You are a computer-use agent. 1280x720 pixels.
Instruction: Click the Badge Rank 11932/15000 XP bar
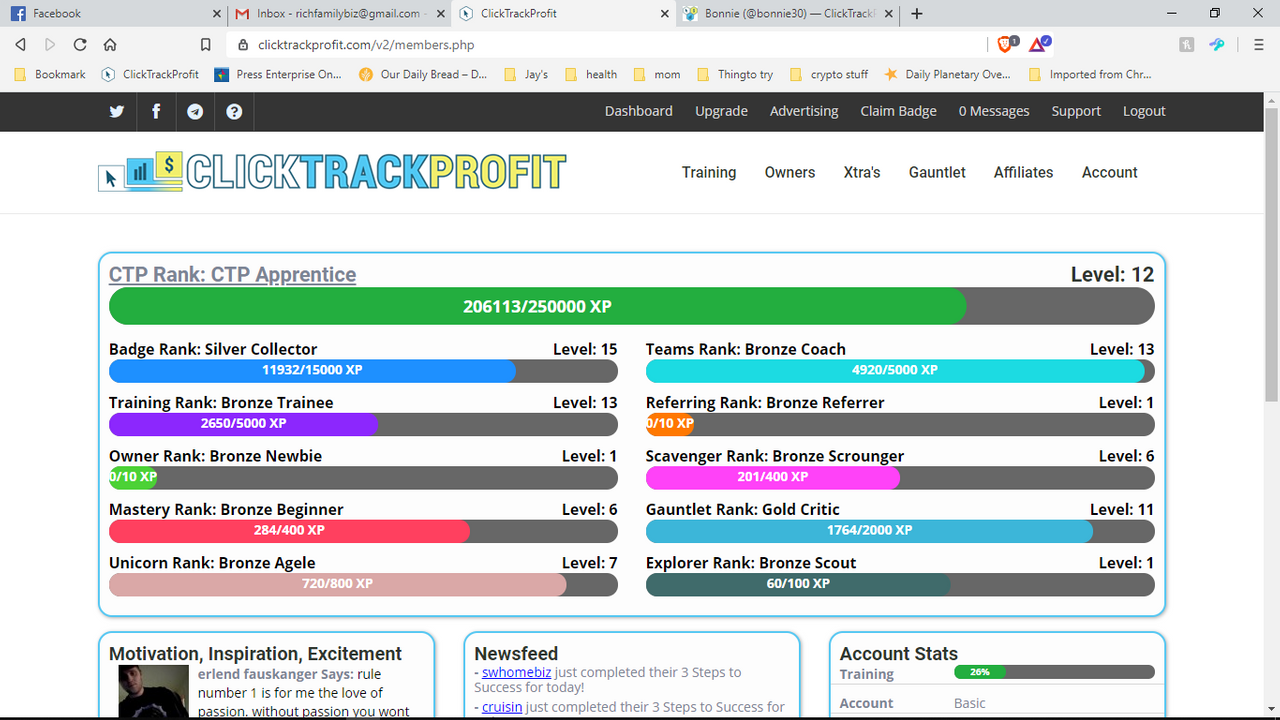(363, 370)
